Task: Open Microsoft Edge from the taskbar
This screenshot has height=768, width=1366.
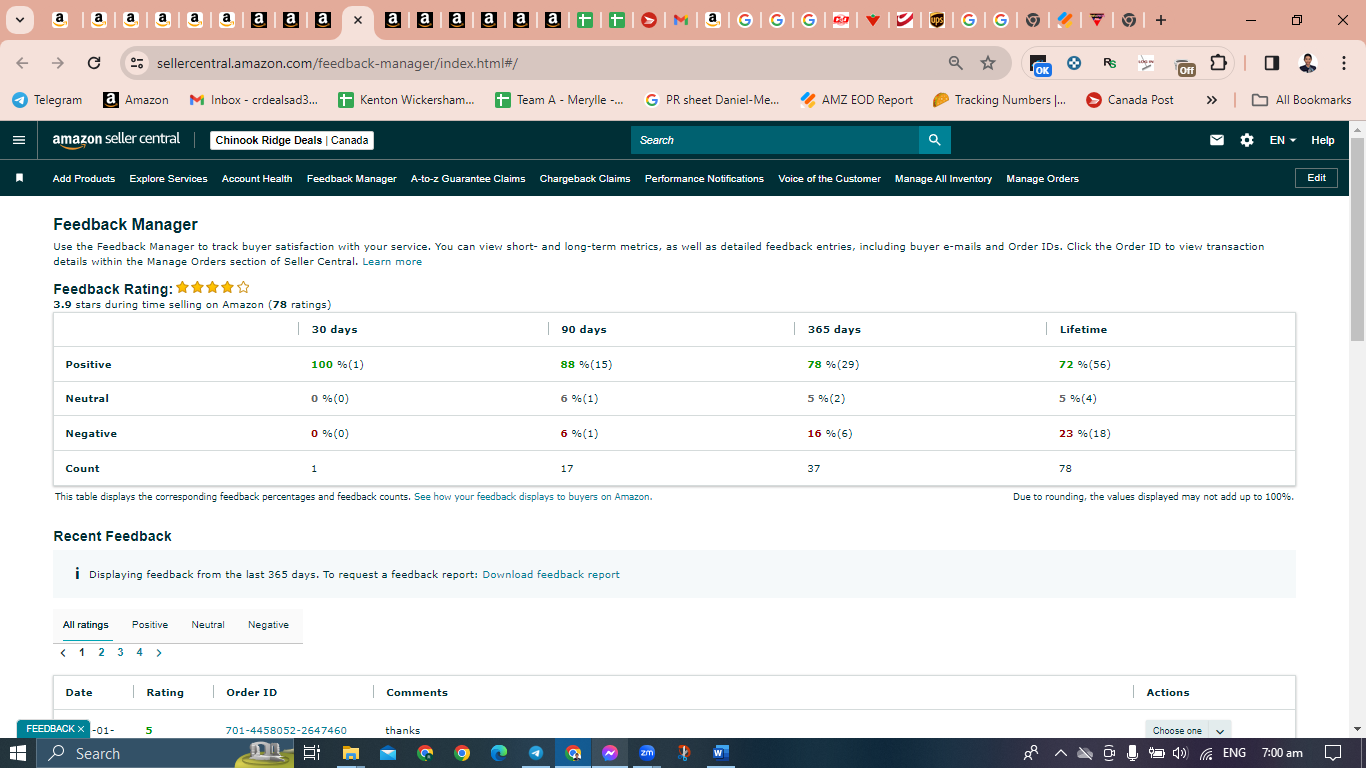Action: (499, 753)
